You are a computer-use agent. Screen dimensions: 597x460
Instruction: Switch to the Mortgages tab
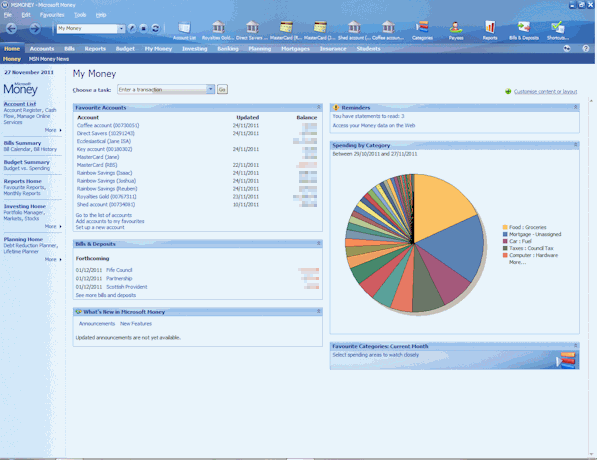pos(295,49)
